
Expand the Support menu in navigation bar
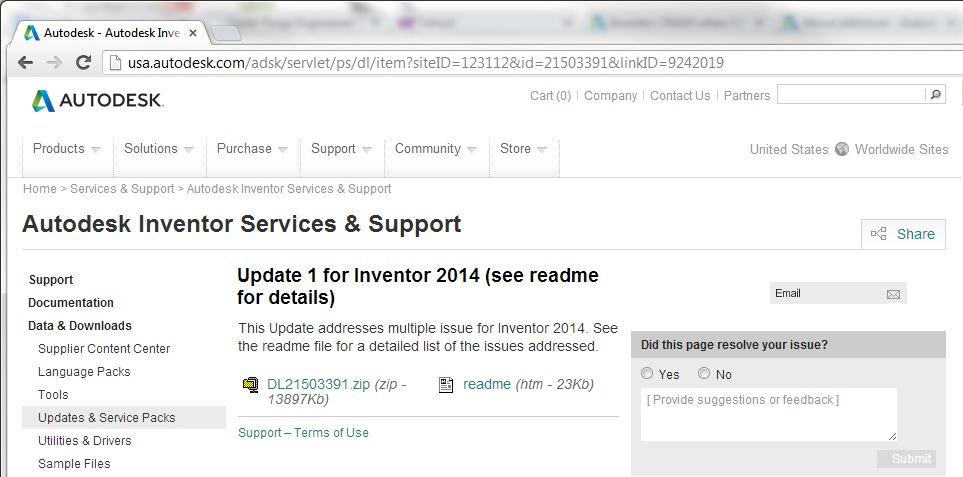click(x=341, y=149)
